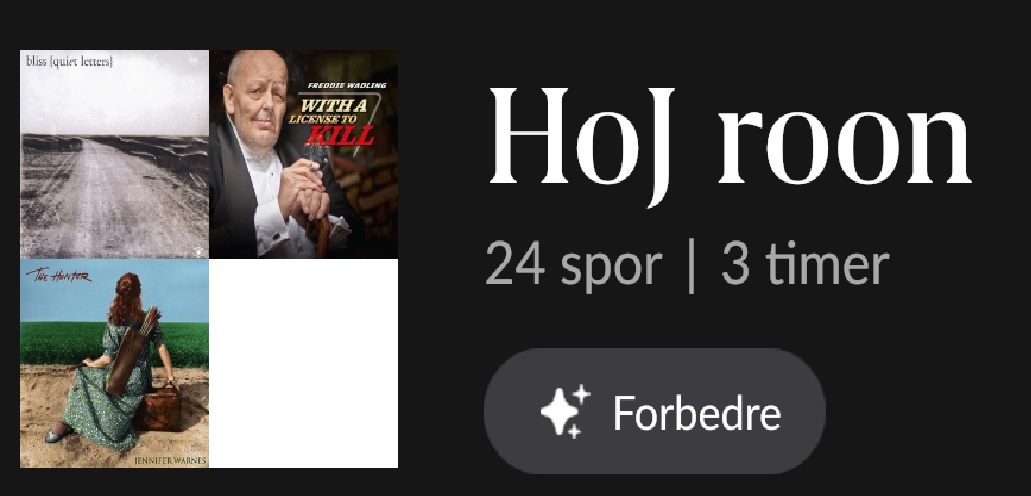Screen dimensions: 1031x496
Task: Click the red KILL text on cover
Action: pos(340,136)
